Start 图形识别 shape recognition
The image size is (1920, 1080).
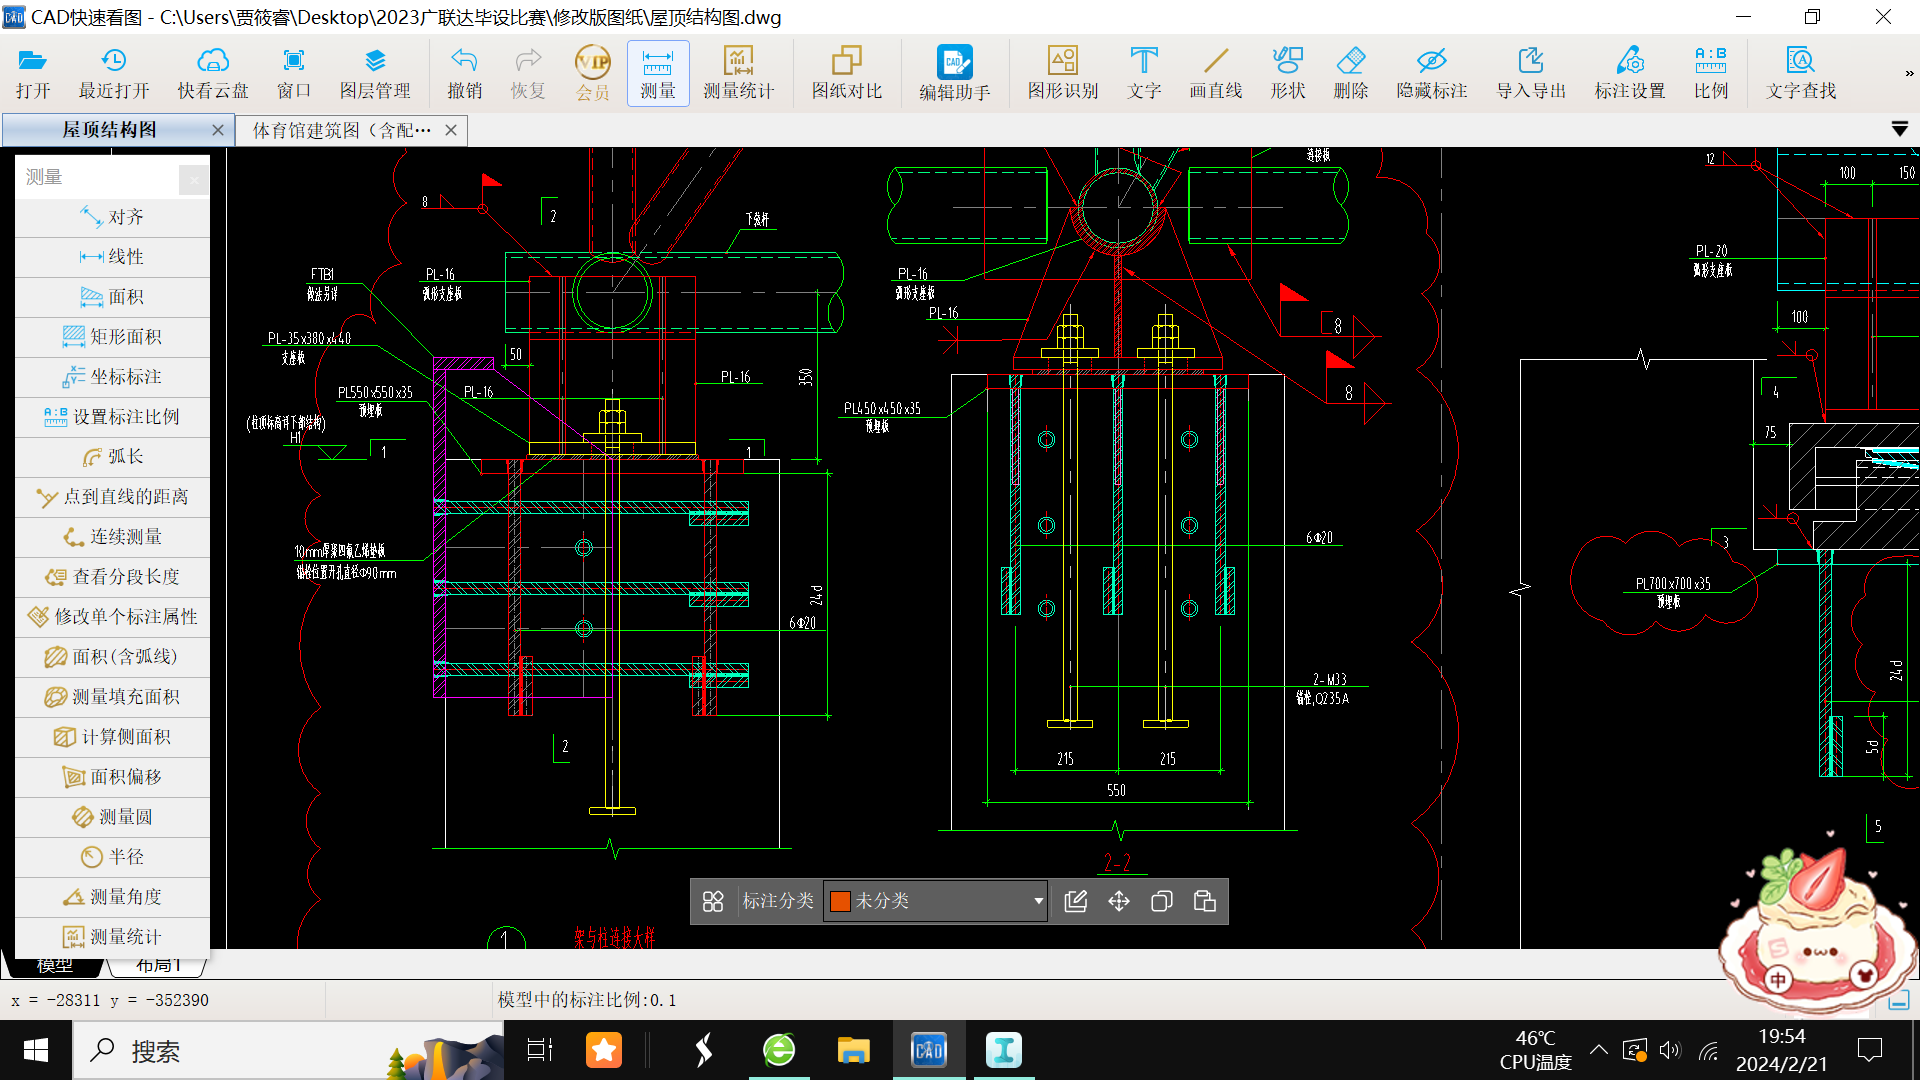[x=1063, y=74]
